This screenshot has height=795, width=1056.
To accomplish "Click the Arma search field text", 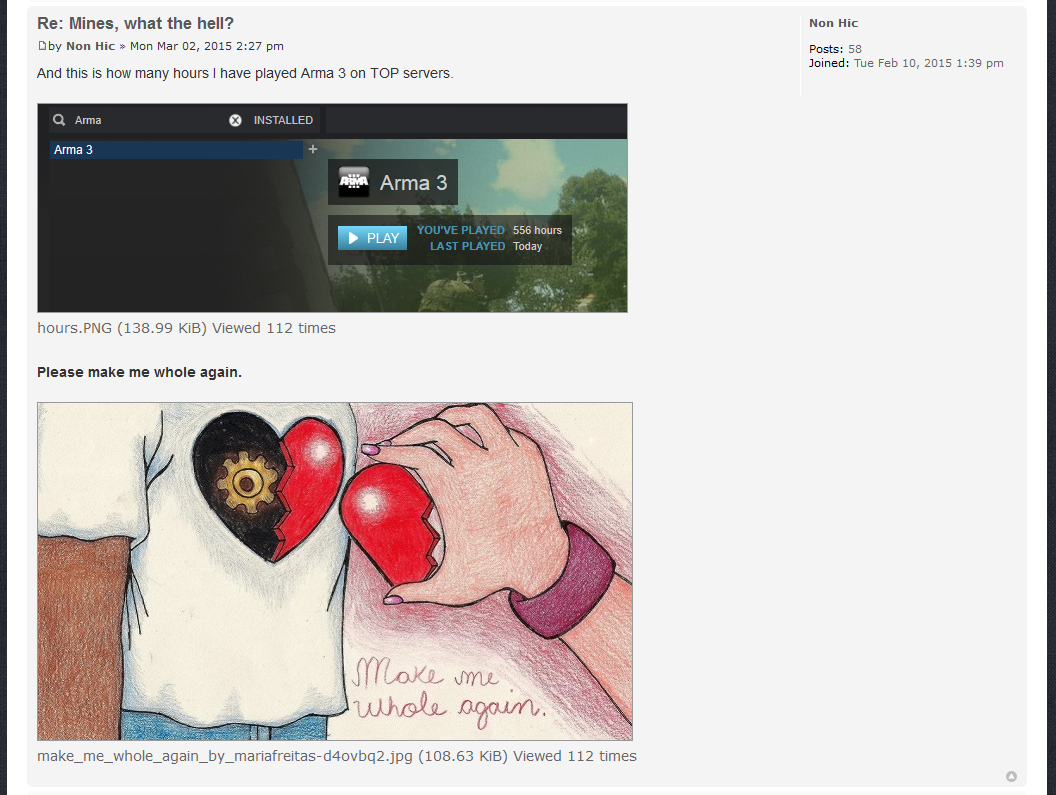I will click(x=88, y=120).
